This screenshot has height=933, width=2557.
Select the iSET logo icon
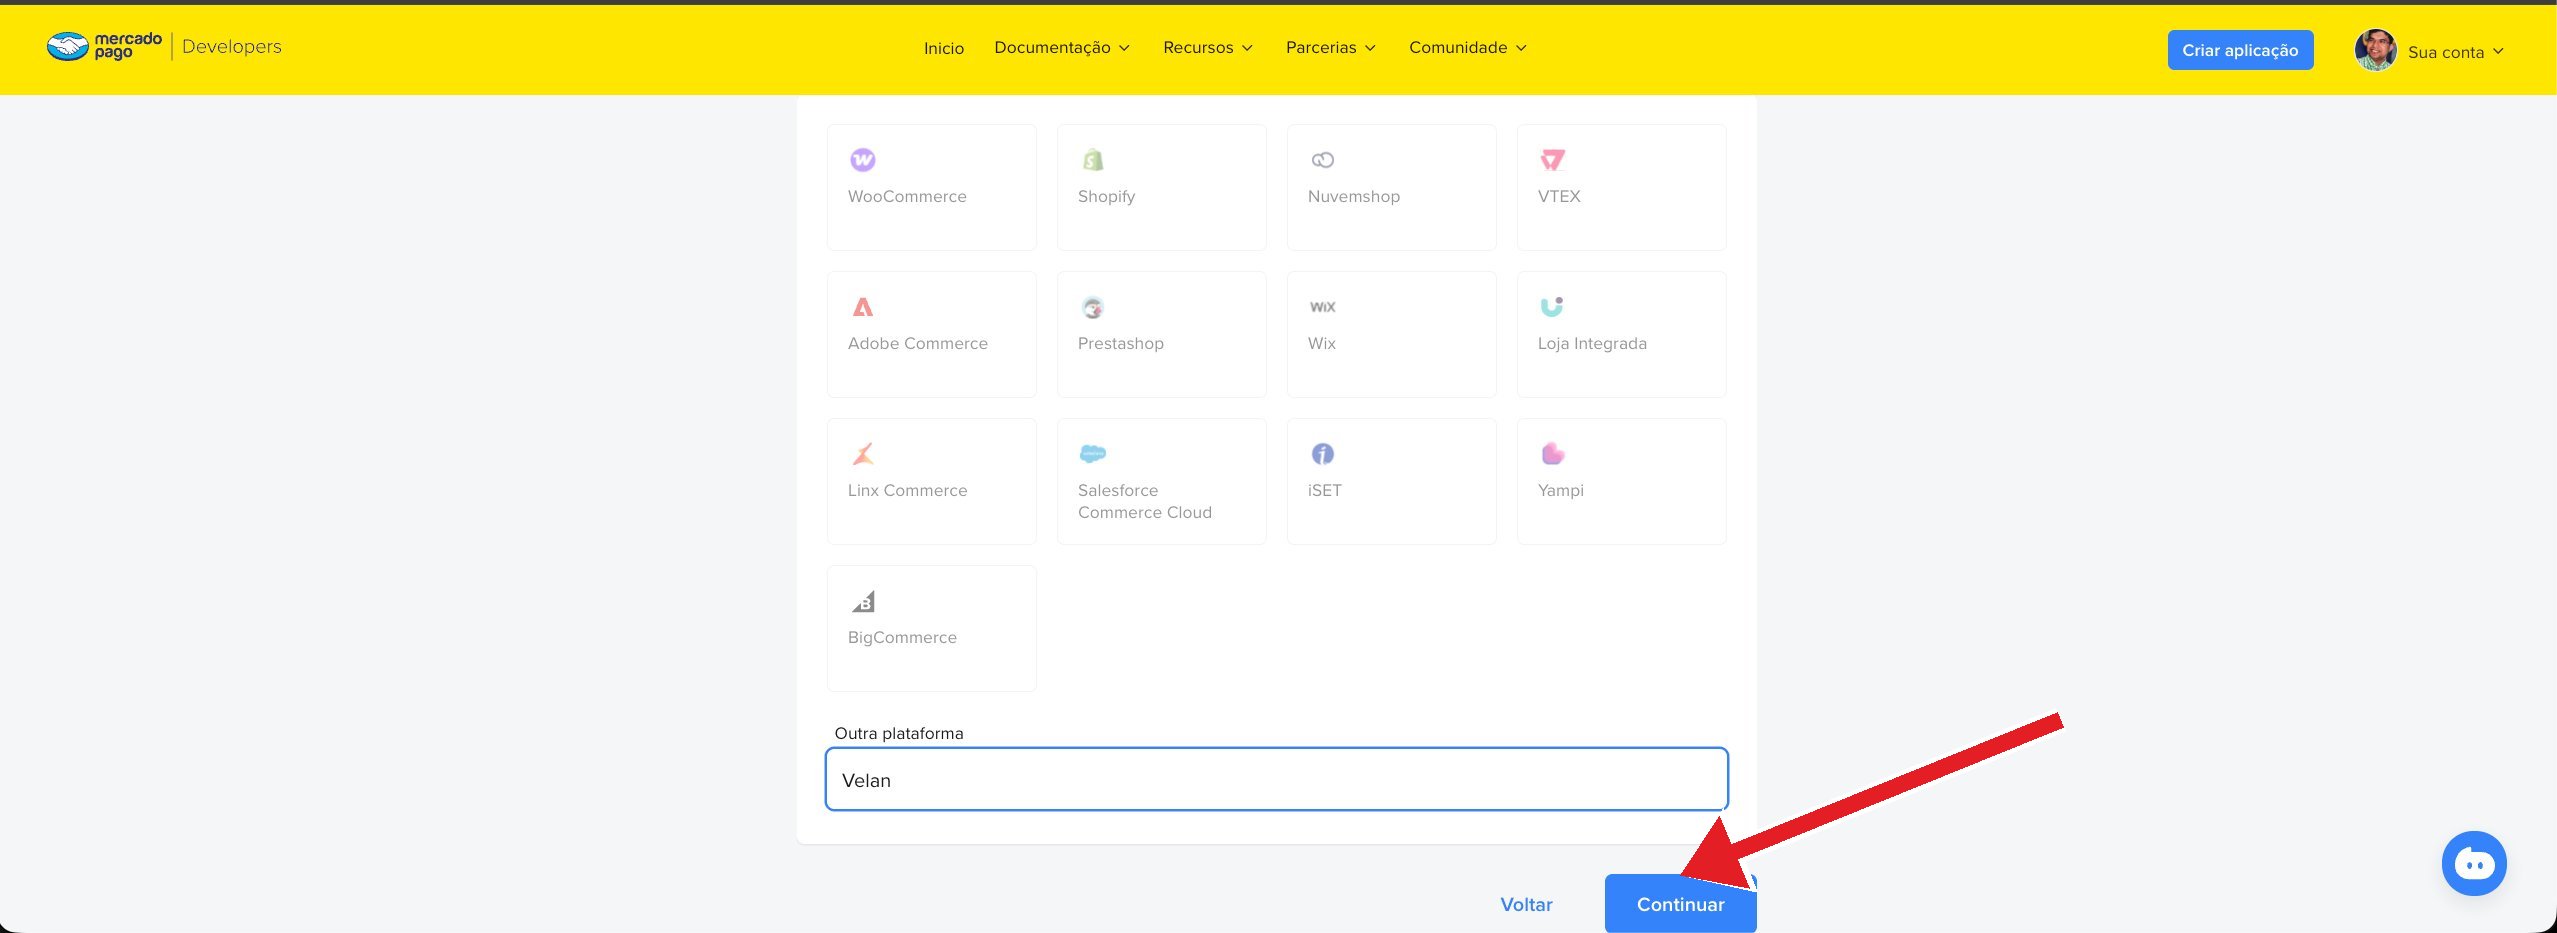click(x=1322, y=454)
